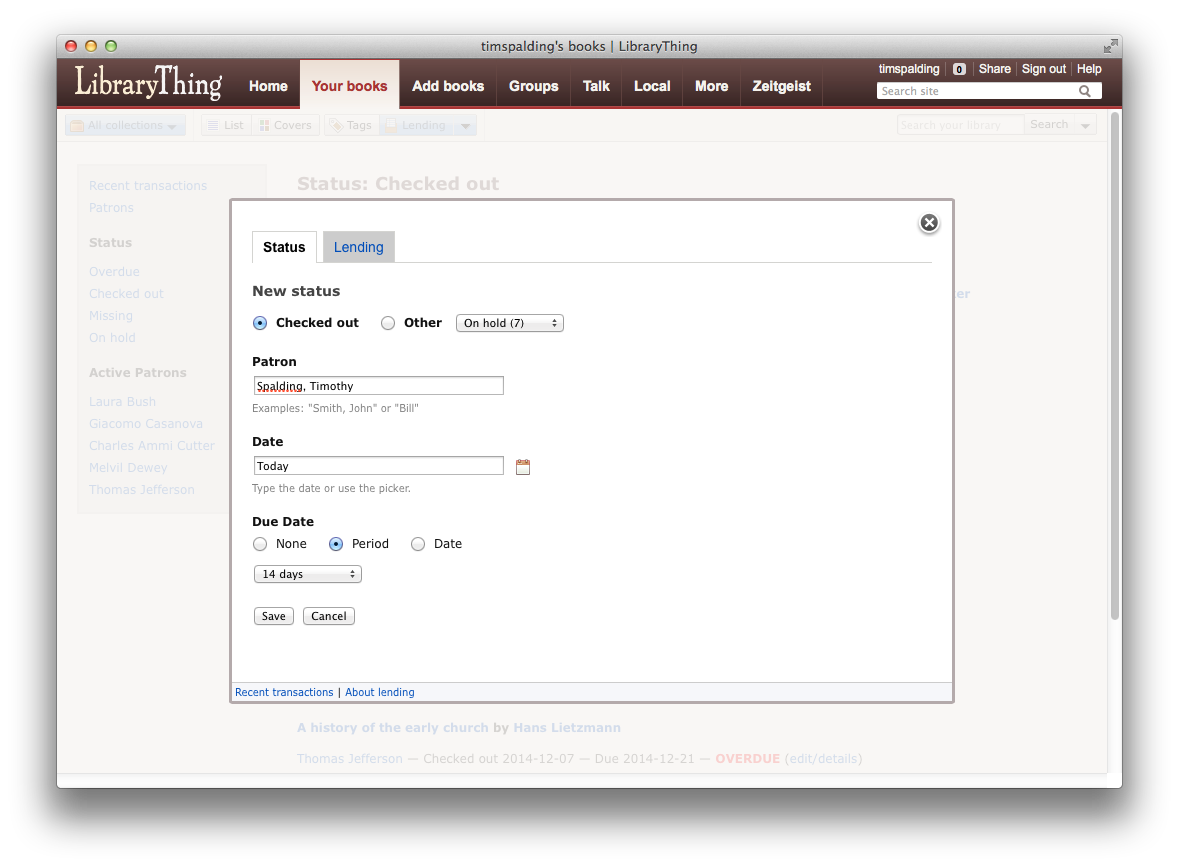This screenshot has height=867, width=1179.
Task: Click the LibraryThing logo
Action: pyautogui.click(x=148, y=83)
